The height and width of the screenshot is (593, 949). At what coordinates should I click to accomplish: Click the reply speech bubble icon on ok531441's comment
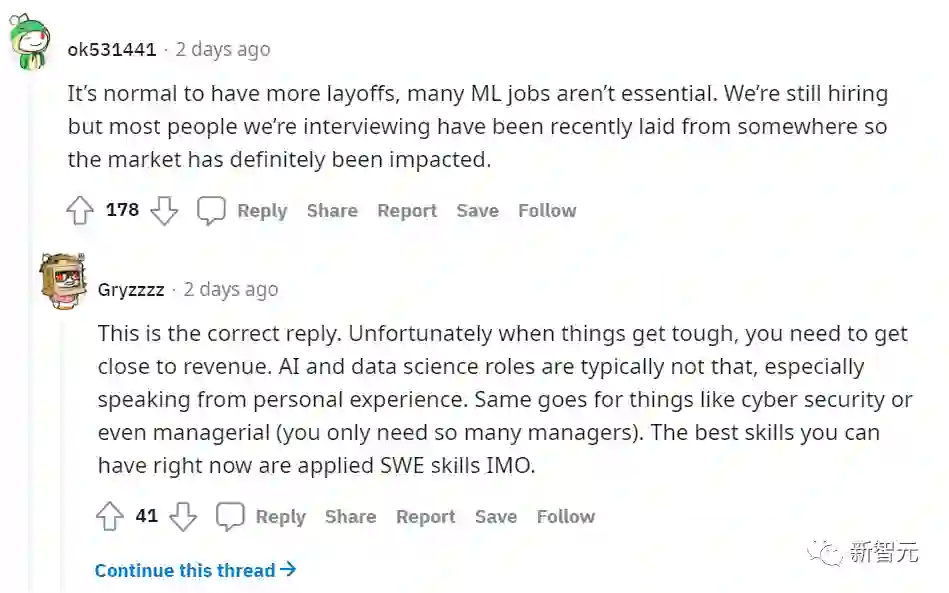tap(211, 211)
